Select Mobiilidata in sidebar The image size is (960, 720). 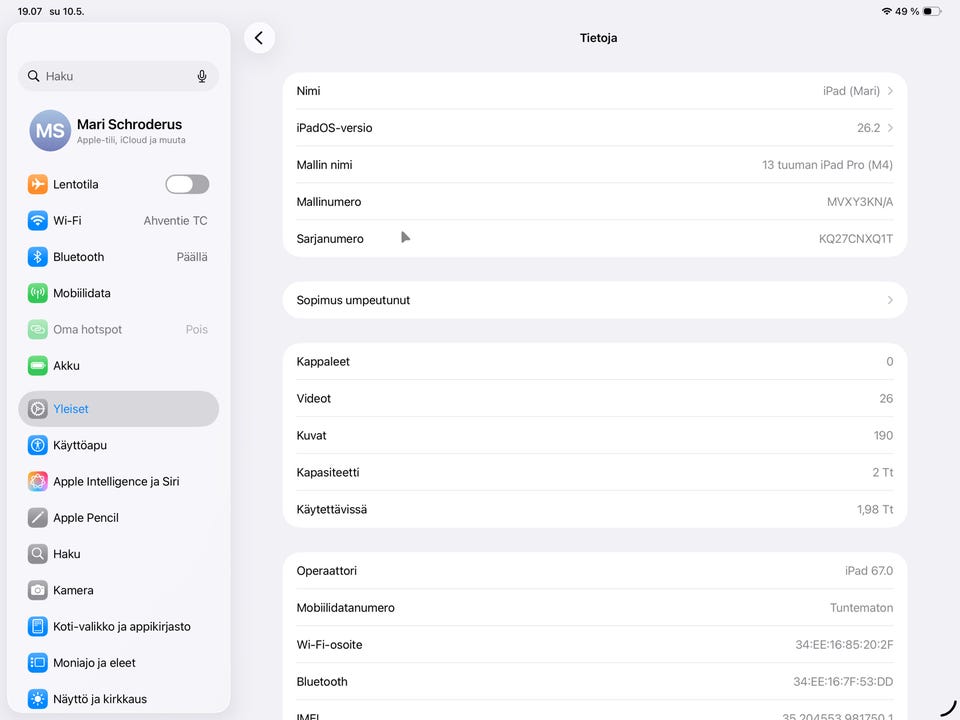coord(119,293)
